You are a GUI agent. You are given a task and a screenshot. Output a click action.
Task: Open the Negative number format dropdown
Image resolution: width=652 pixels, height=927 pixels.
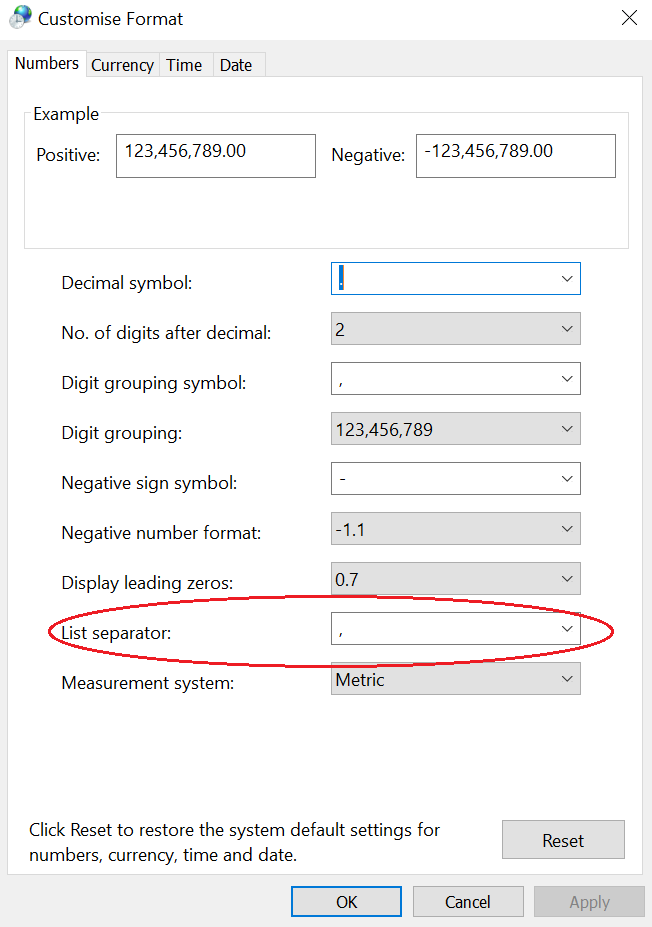tap(456, 529)
